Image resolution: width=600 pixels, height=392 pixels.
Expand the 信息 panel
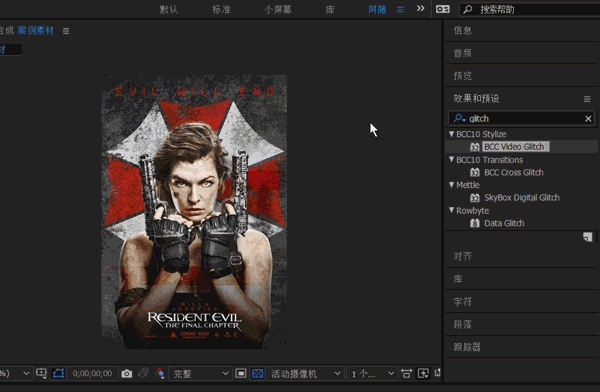[463, 30]
